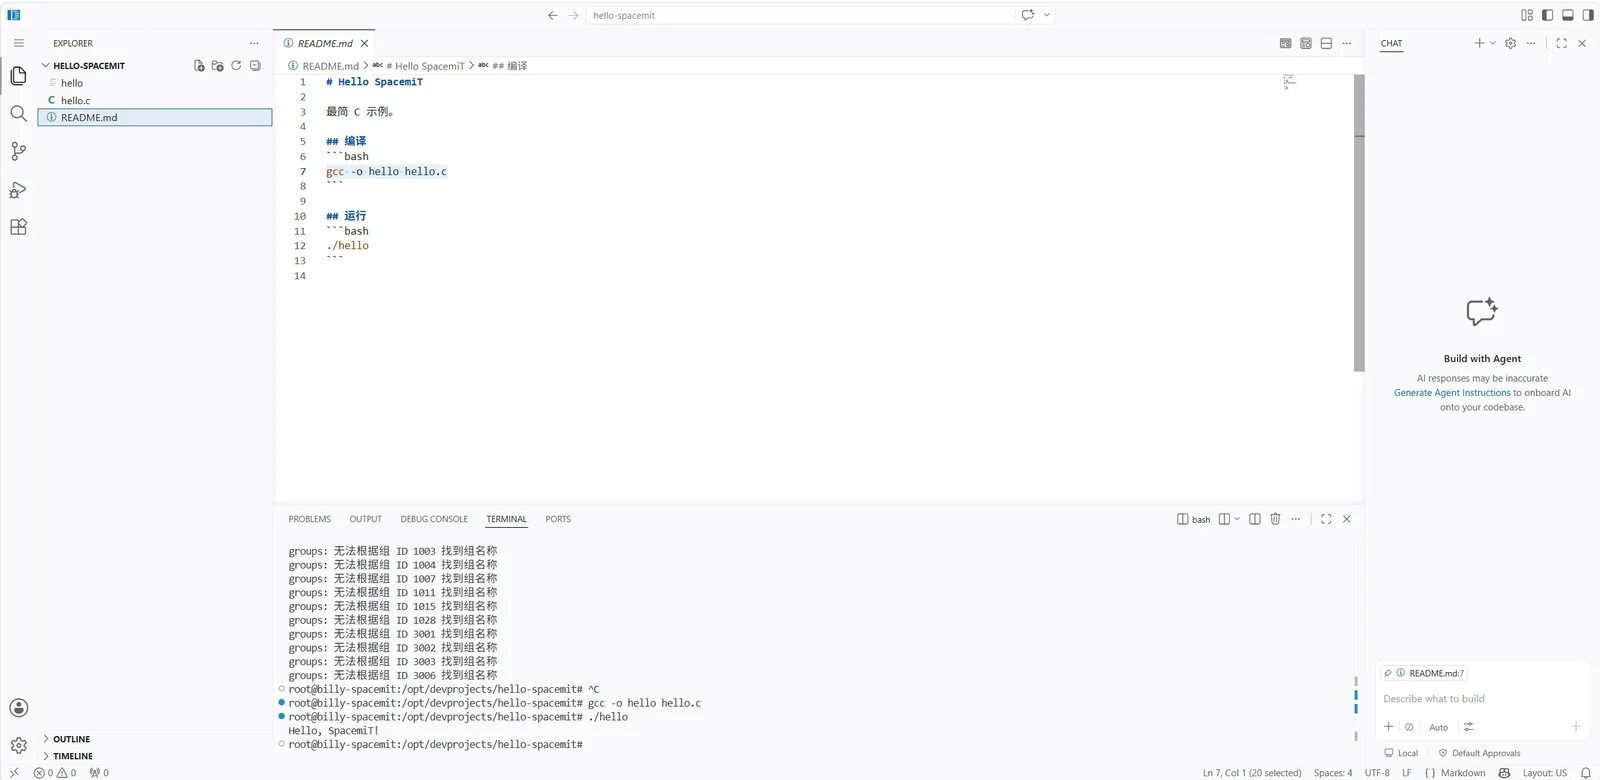Viewport: 1600px width, 780px height.
Task: Toggle primary side bar visibility
Action: point(1547,15)
